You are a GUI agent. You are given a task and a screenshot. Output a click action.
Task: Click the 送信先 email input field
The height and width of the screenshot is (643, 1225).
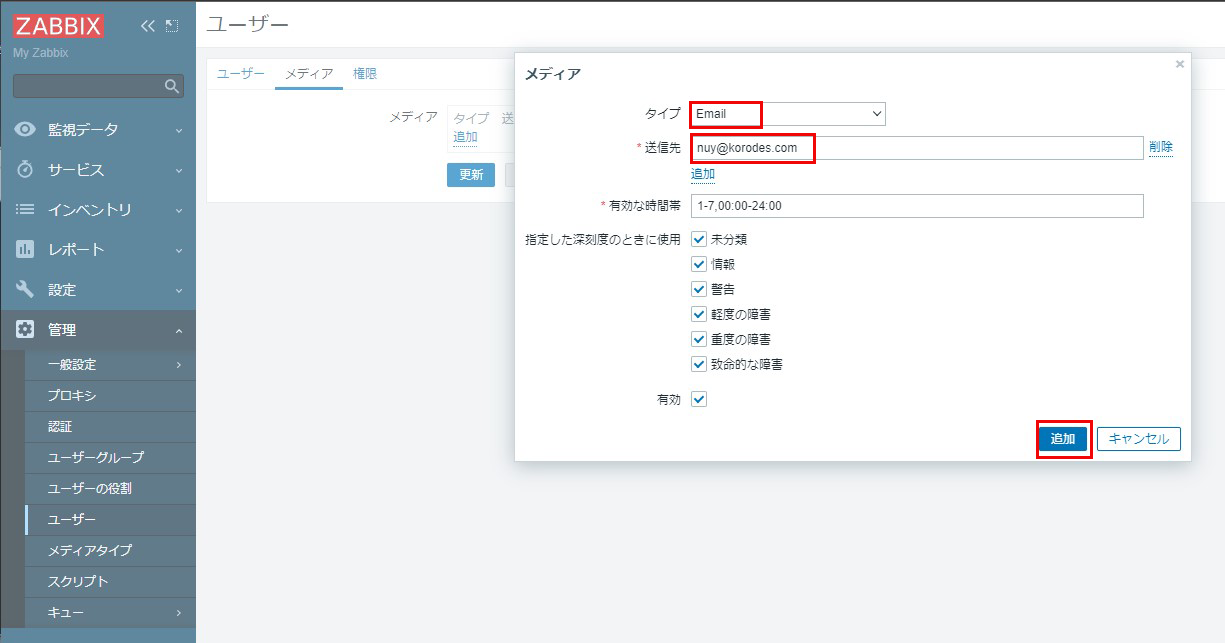tap(917, 148)
